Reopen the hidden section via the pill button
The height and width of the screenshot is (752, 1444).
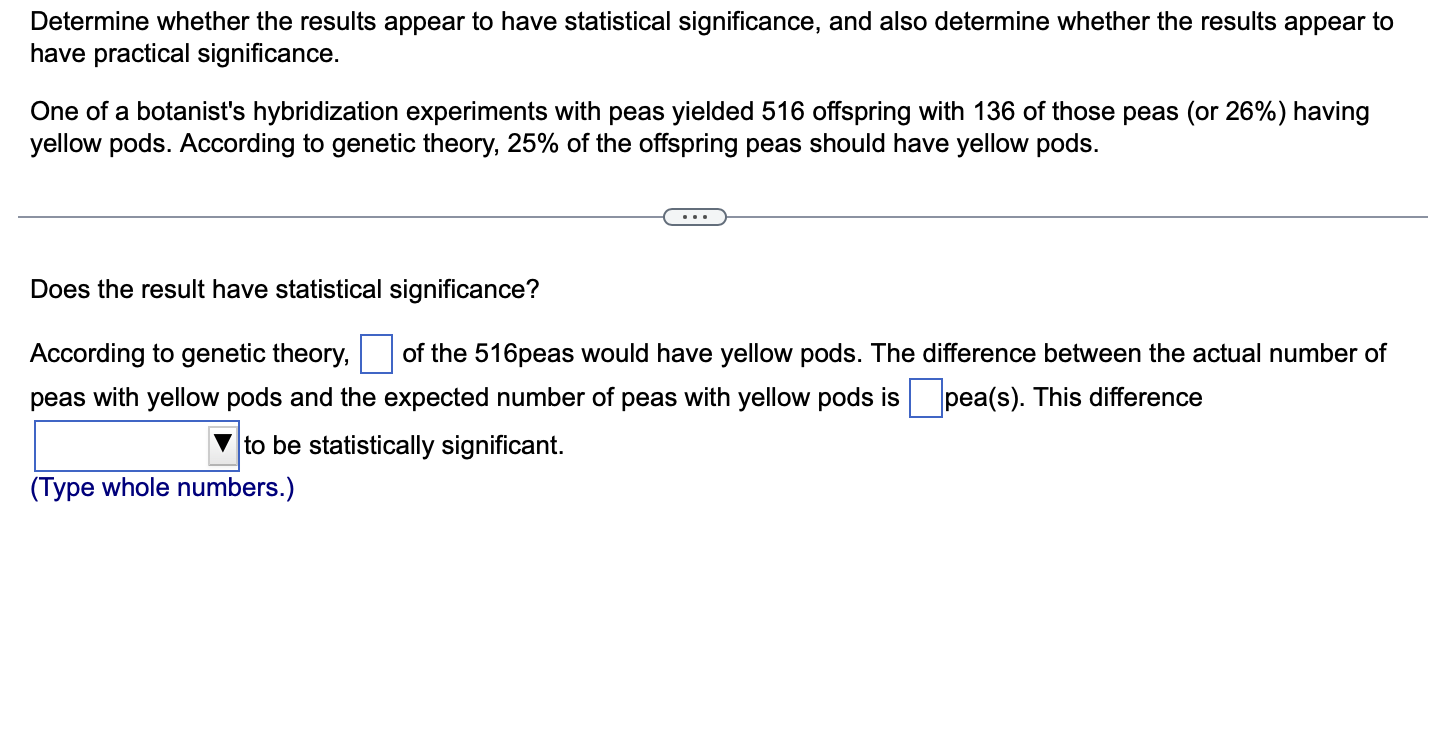pyautogui.click(x=695, y=216)
